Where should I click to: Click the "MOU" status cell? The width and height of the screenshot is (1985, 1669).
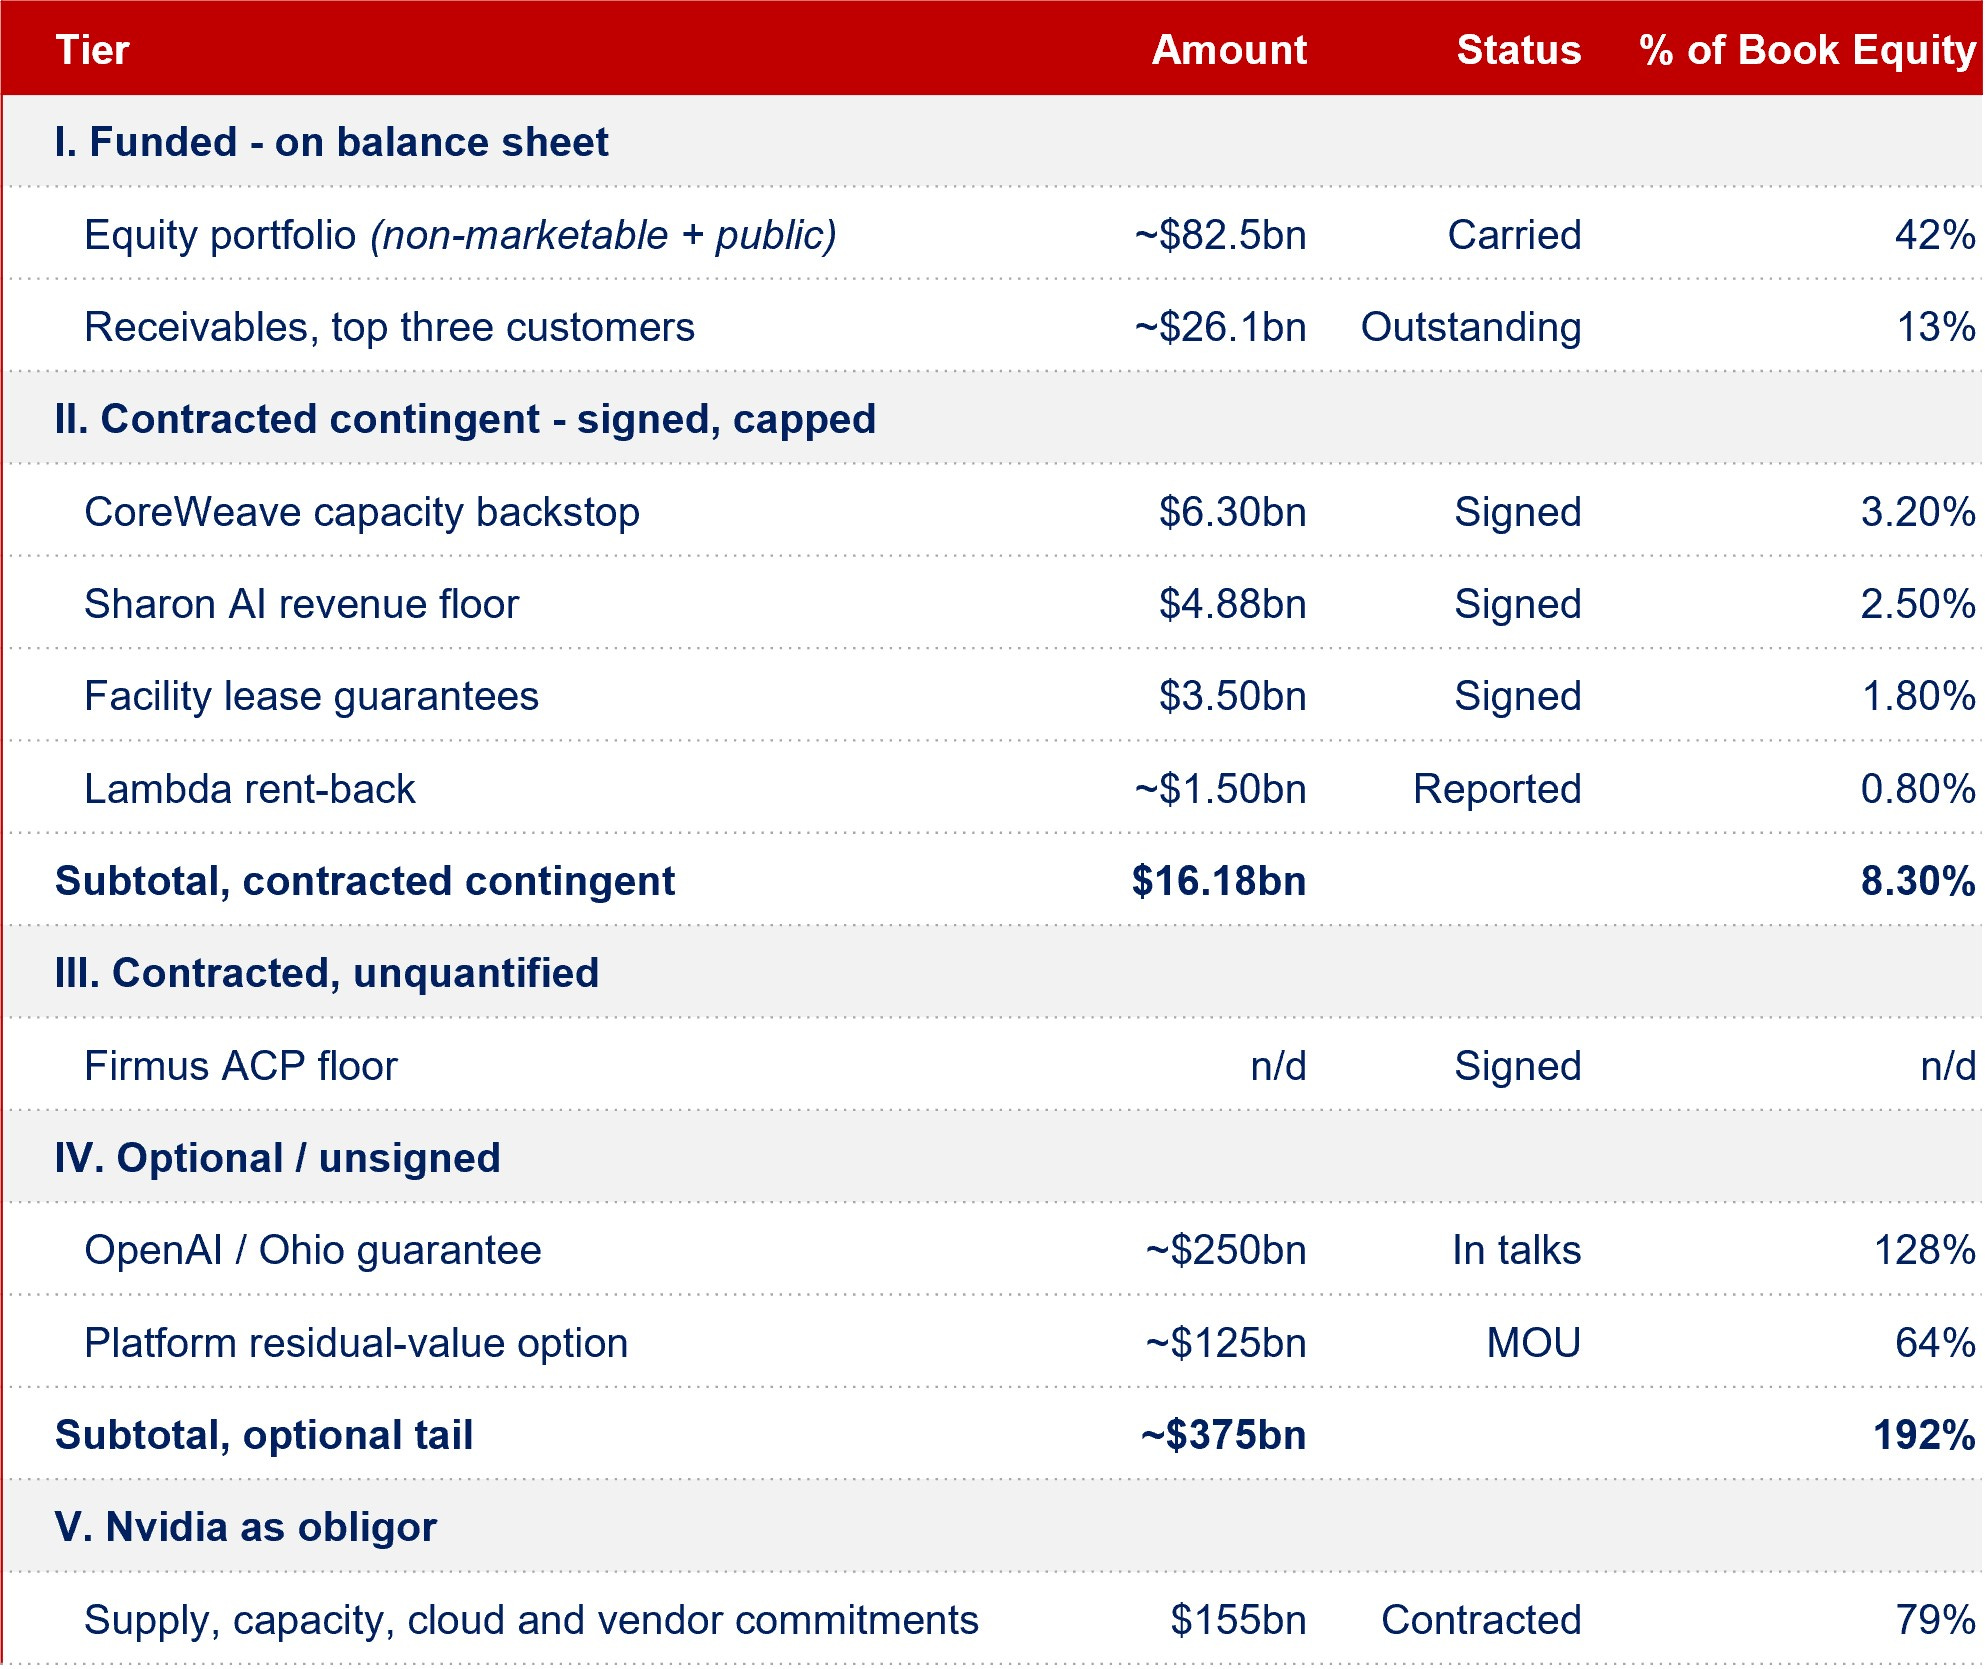(1534, 1343)
